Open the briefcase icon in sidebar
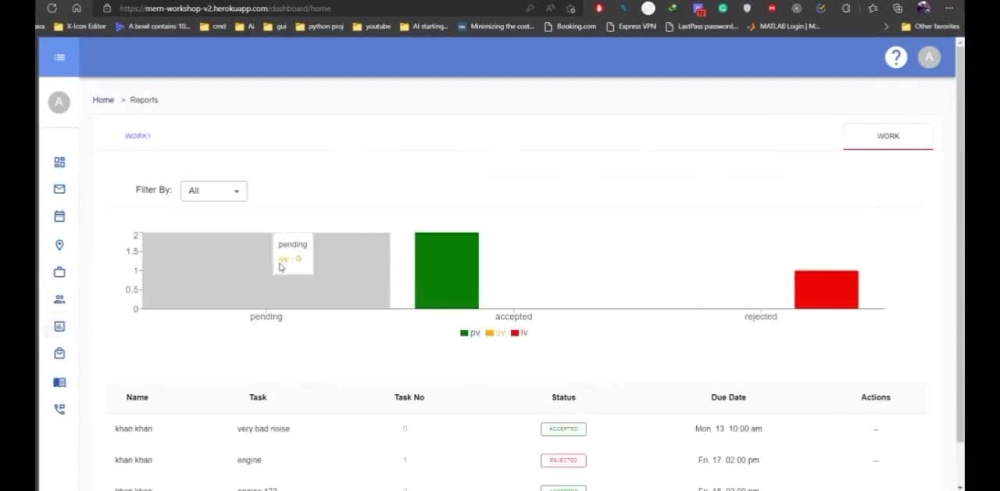The image size is (1000, 491). coord(59,272)
